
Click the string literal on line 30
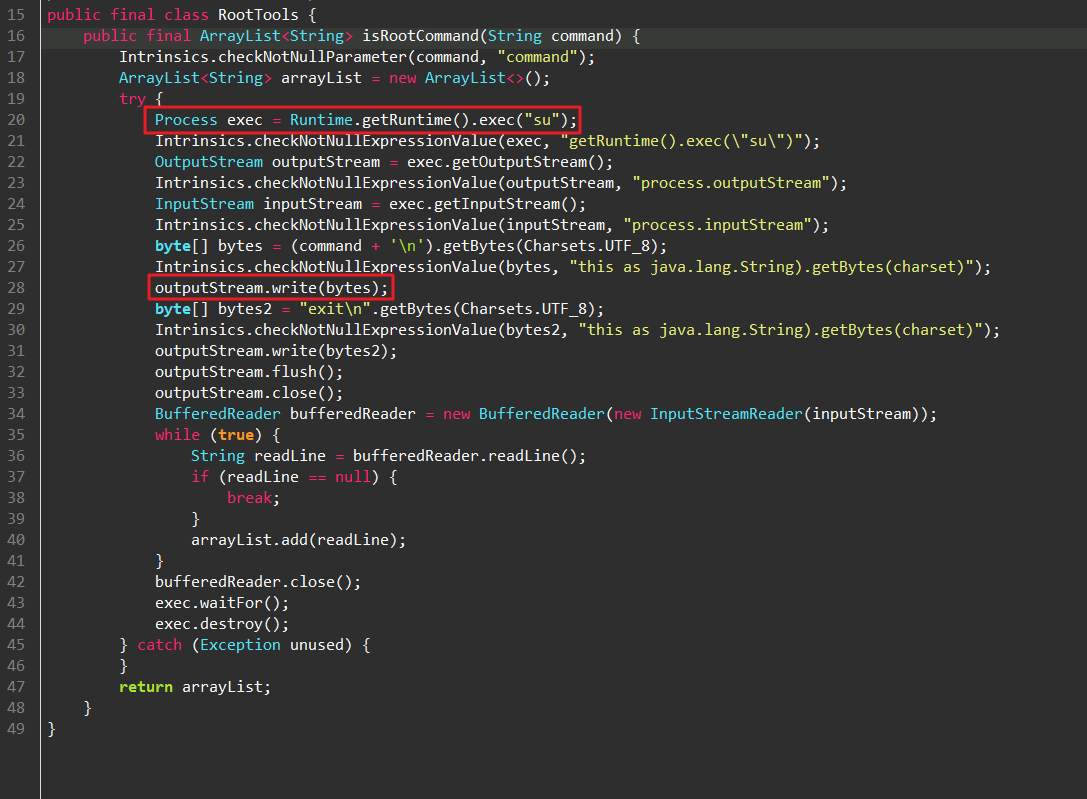780,330
